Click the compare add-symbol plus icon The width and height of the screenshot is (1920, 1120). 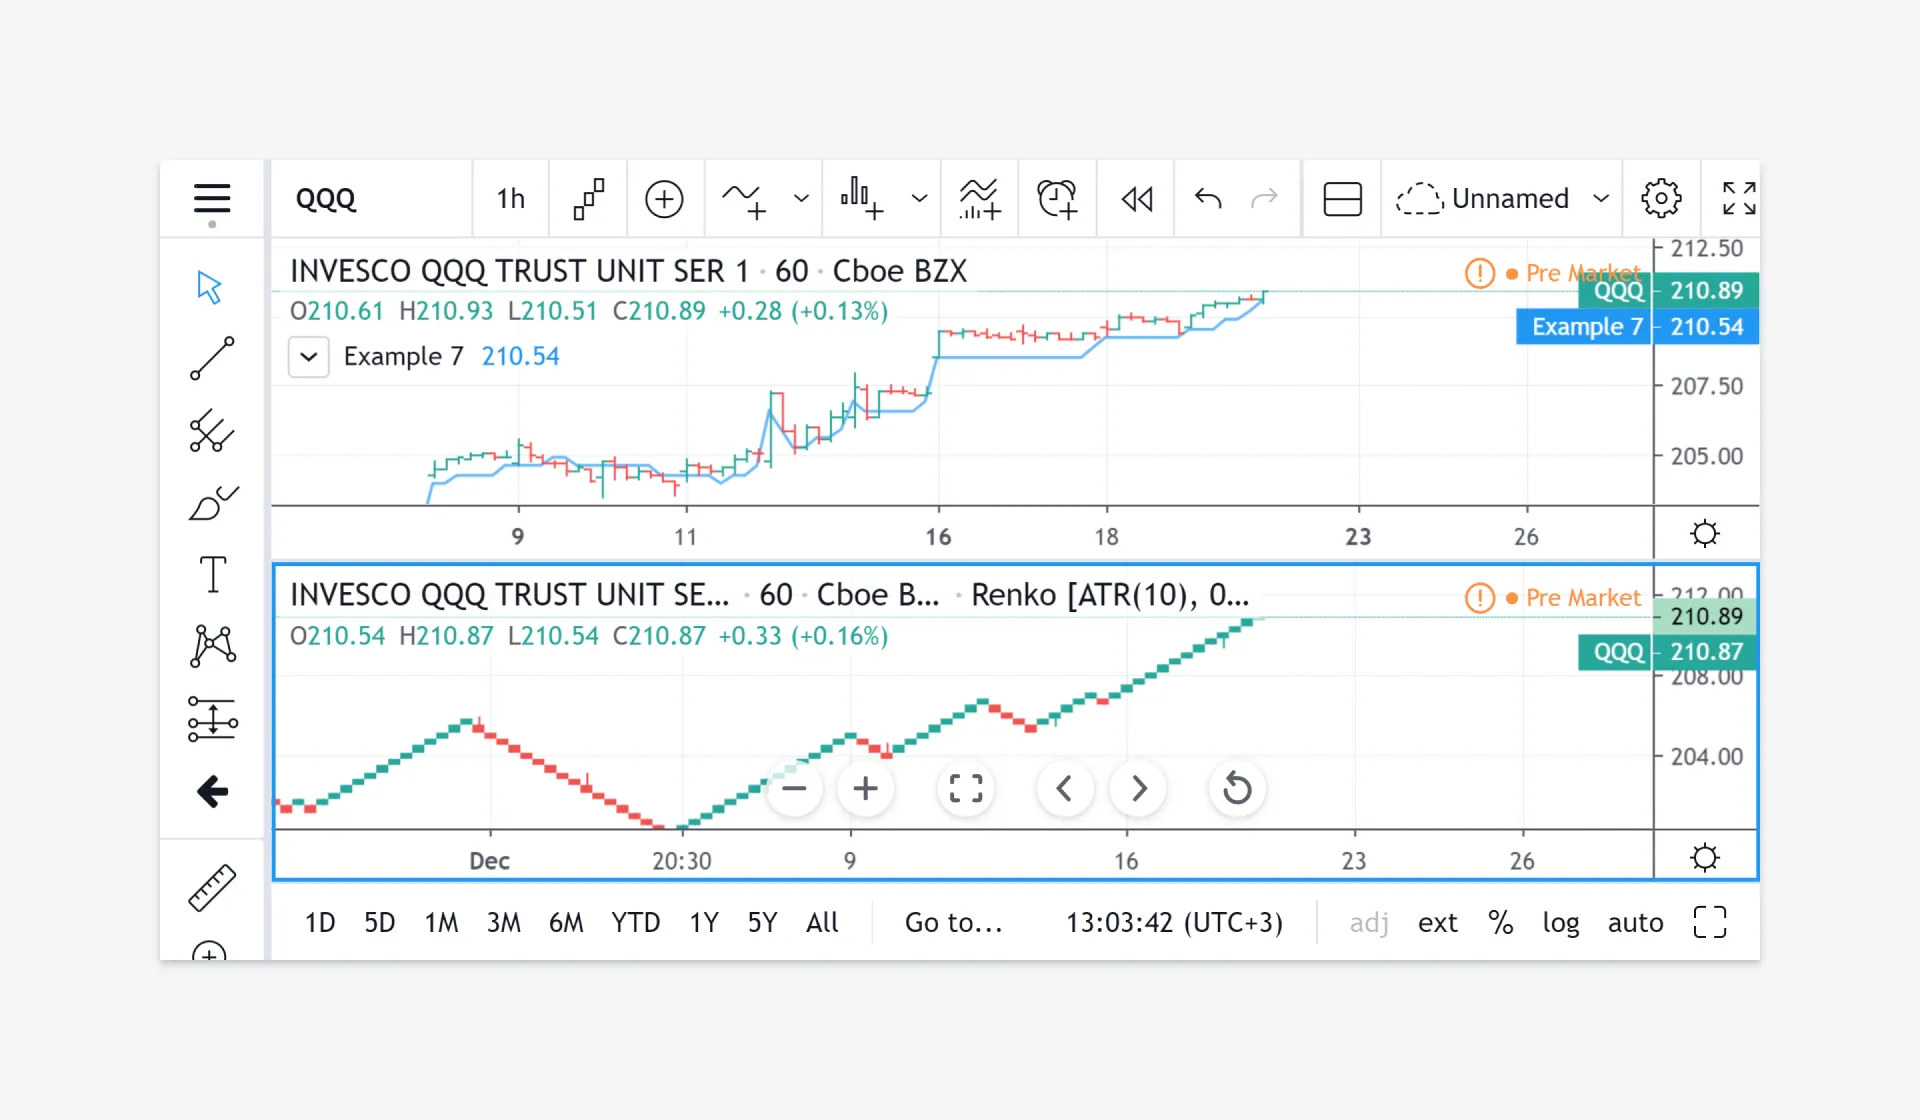coord(664,199)
